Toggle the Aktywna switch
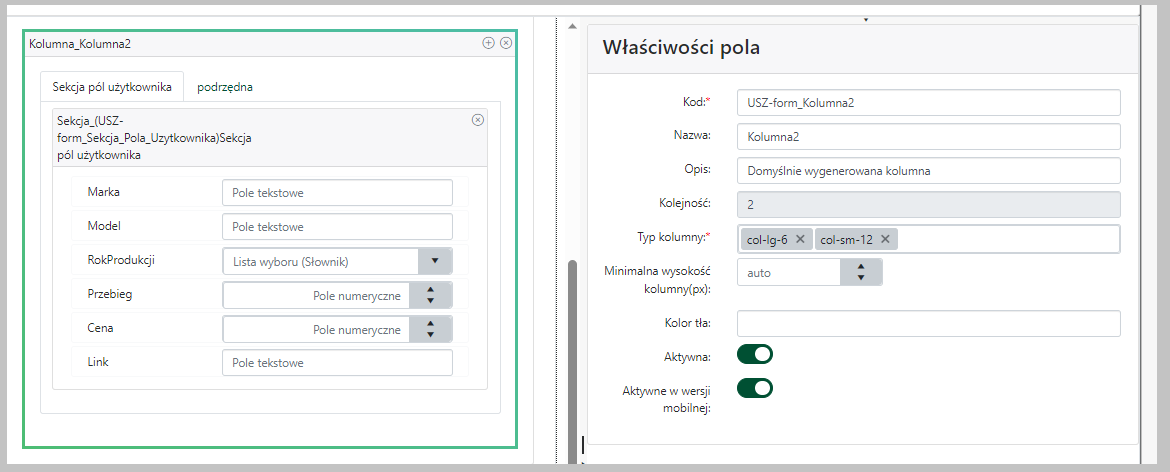 pyautogui.click(x=755, y=354)
